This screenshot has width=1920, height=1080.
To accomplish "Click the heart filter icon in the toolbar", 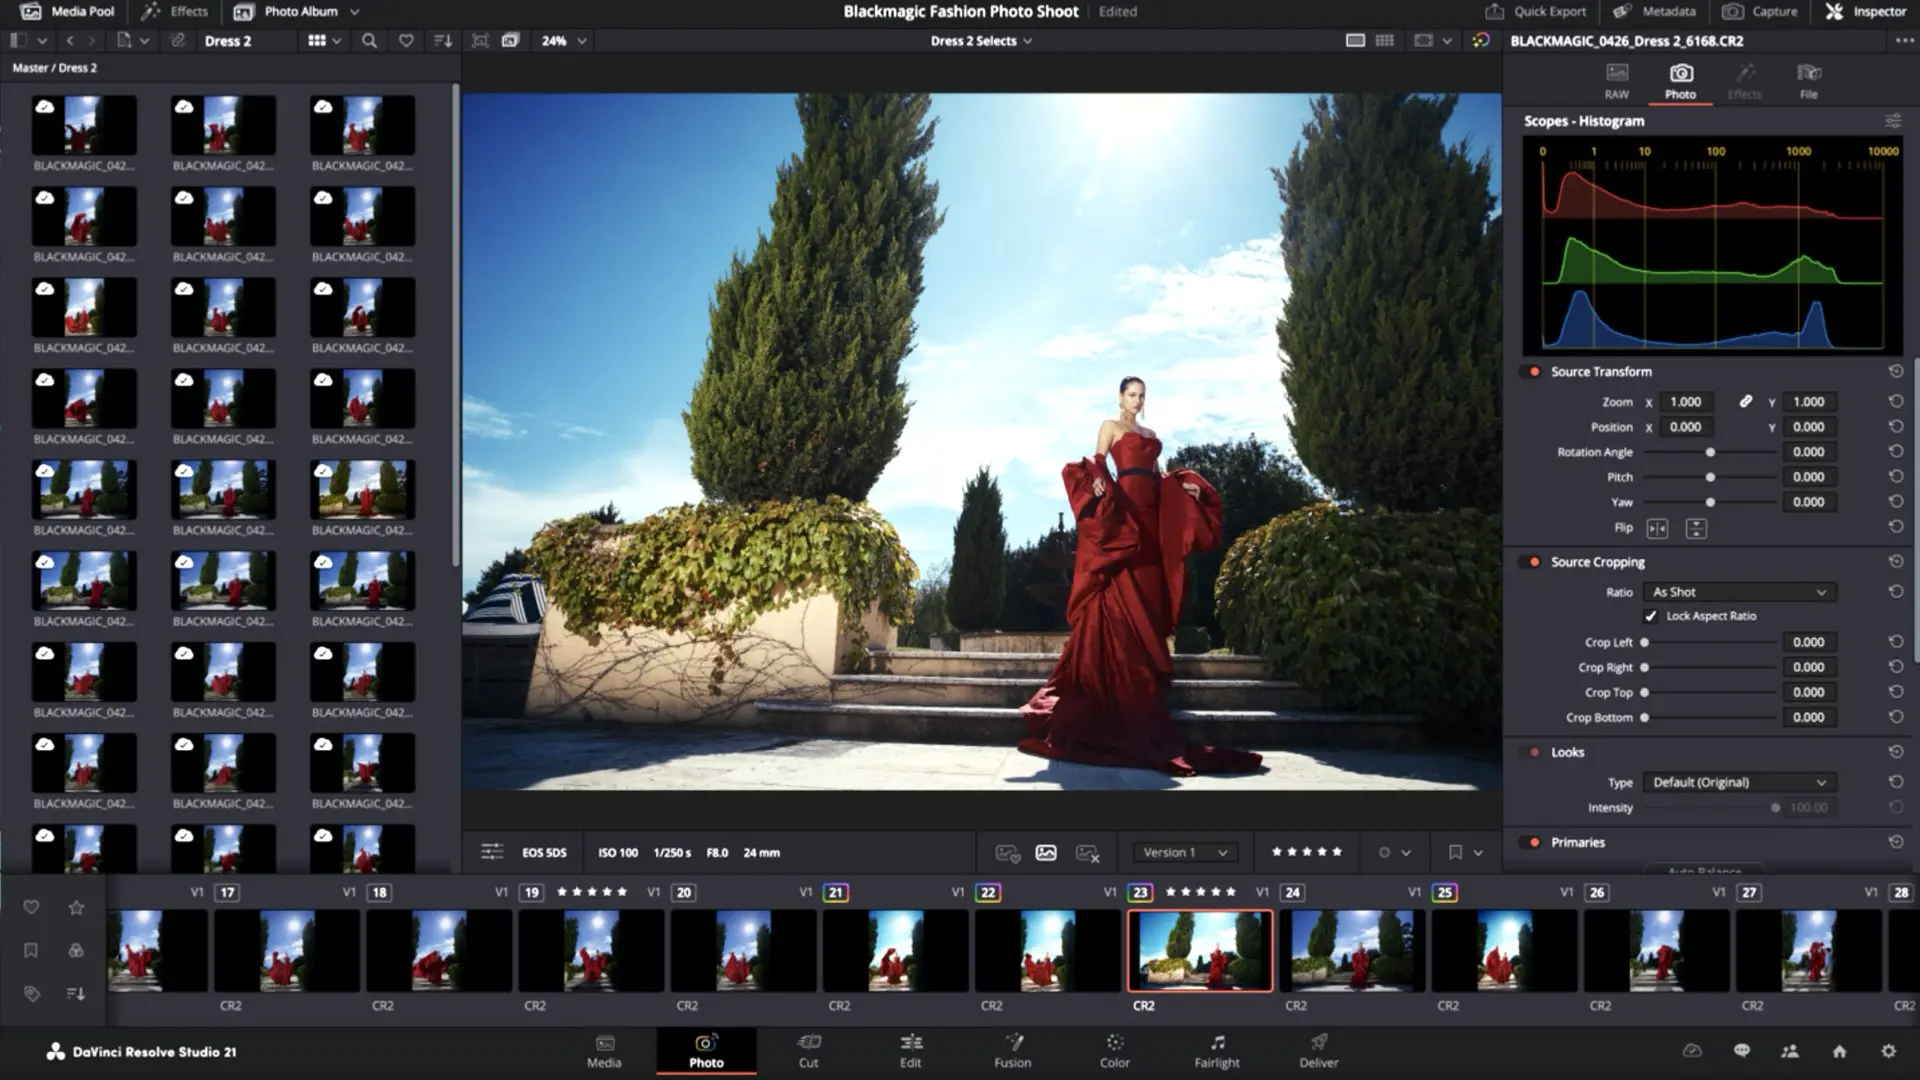I will pos(405,41).
